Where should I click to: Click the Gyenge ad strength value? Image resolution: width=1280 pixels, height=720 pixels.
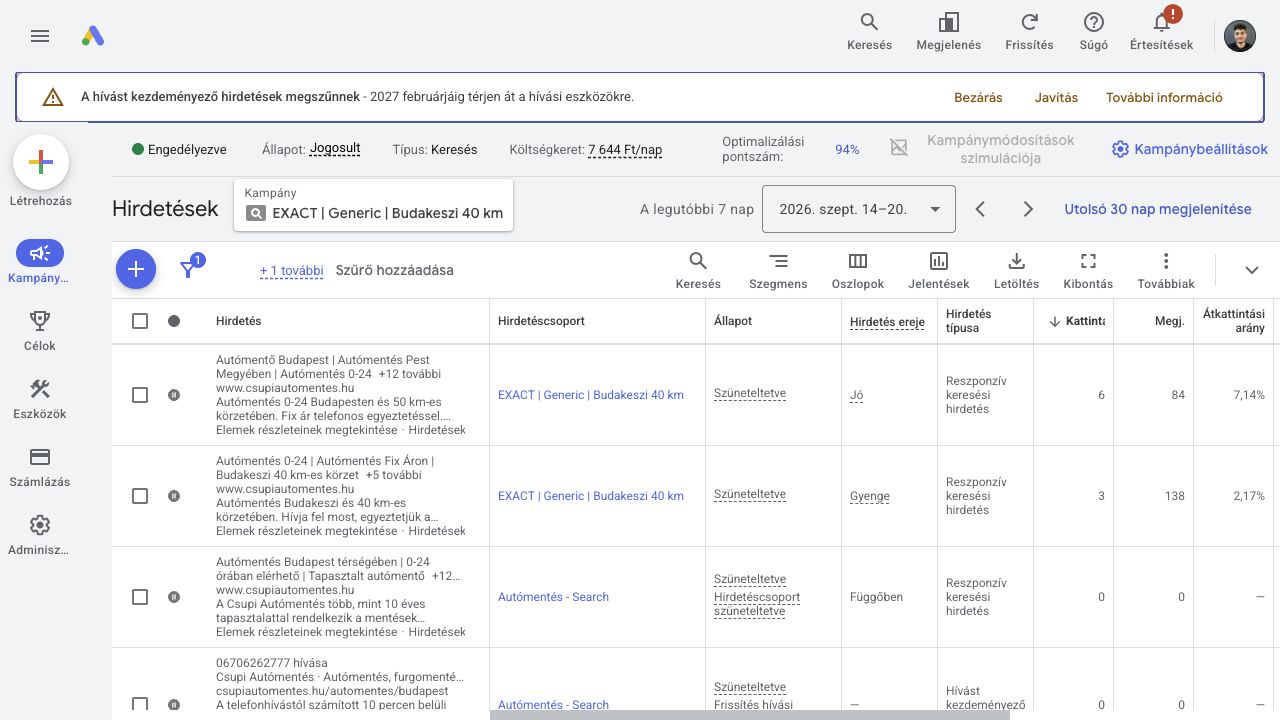[x=869, y=497]
